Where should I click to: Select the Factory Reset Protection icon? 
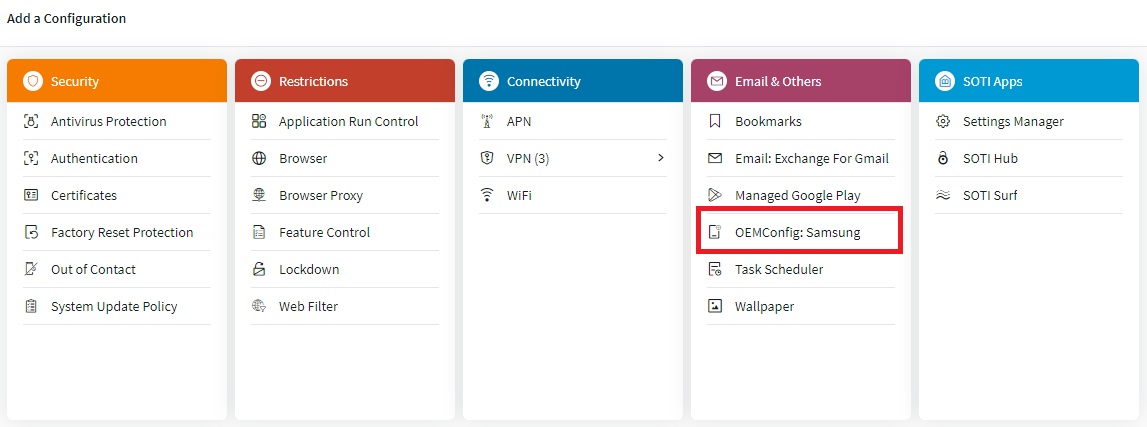(31, 232)
